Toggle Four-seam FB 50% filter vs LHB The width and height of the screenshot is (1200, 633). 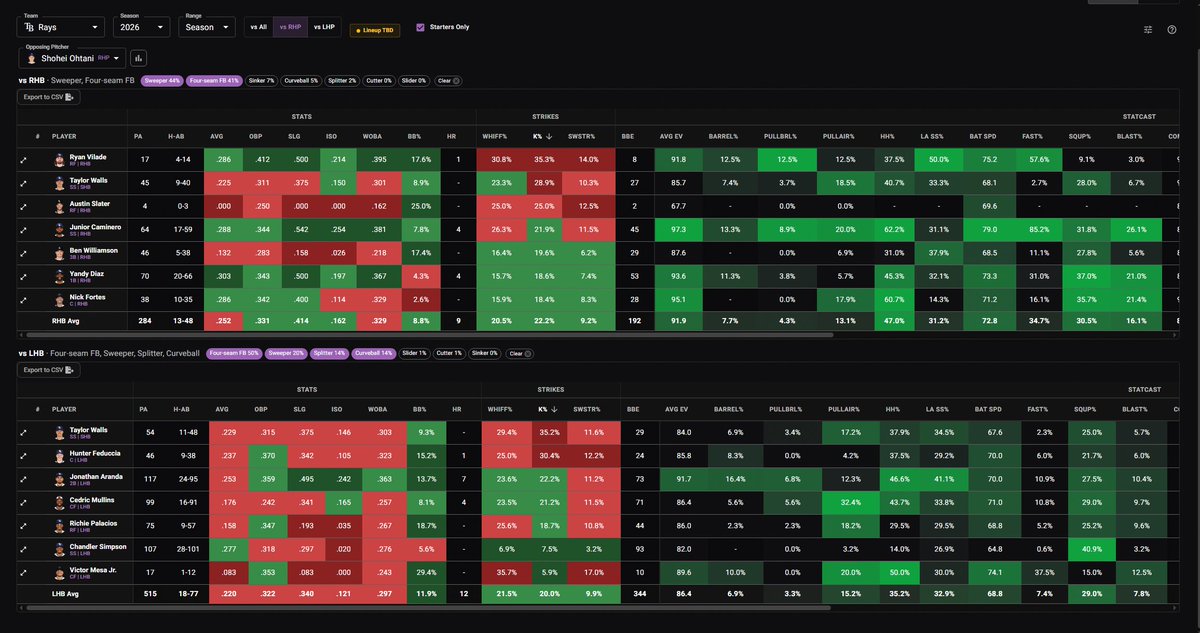pyautogui.click(x=235, y=353)
